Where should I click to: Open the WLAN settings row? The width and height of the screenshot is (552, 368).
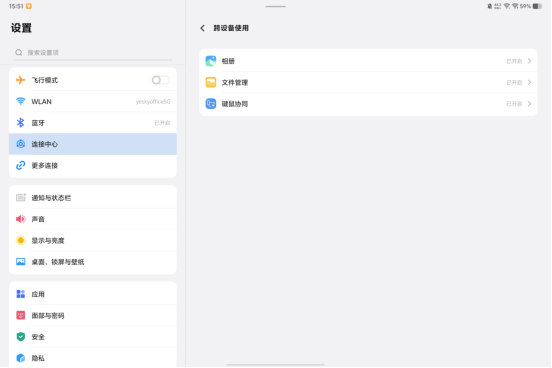(93, 101)
